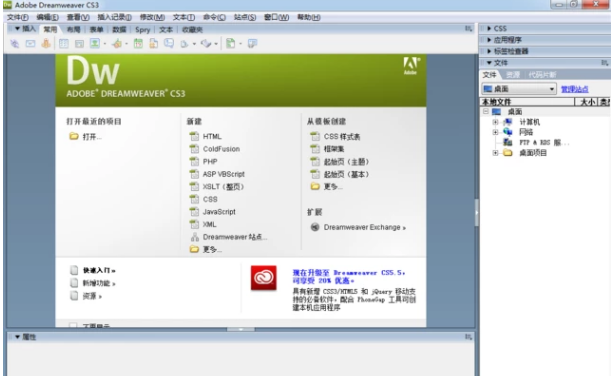Switch to the 布局 insert tab

[x=73, y=30]
